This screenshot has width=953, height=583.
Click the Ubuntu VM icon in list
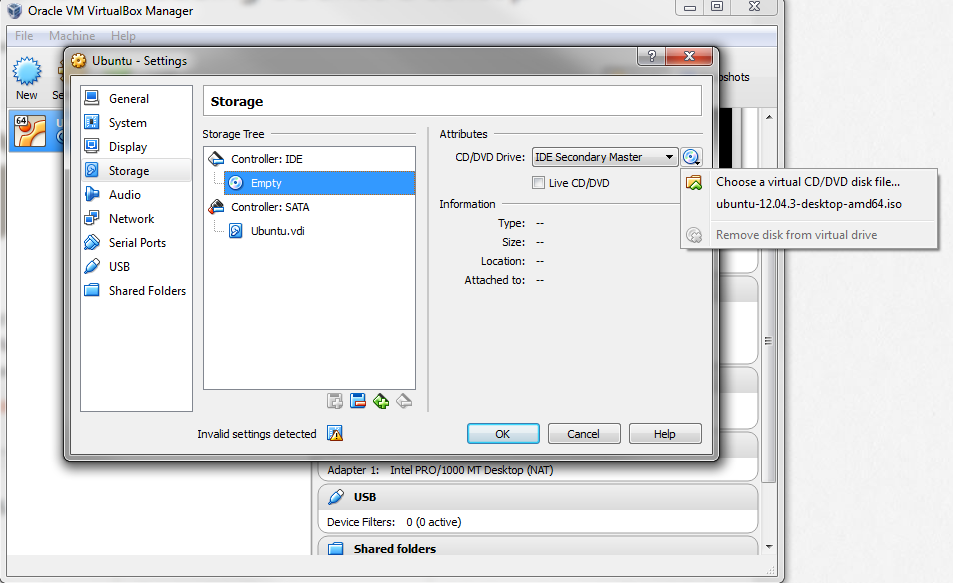click(30, 131)
